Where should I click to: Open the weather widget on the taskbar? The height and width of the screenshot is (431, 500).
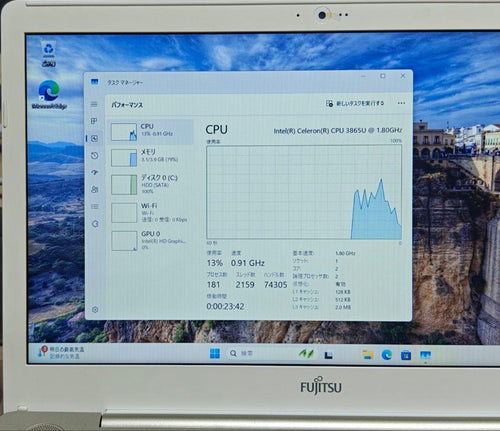tap(61, 352)
